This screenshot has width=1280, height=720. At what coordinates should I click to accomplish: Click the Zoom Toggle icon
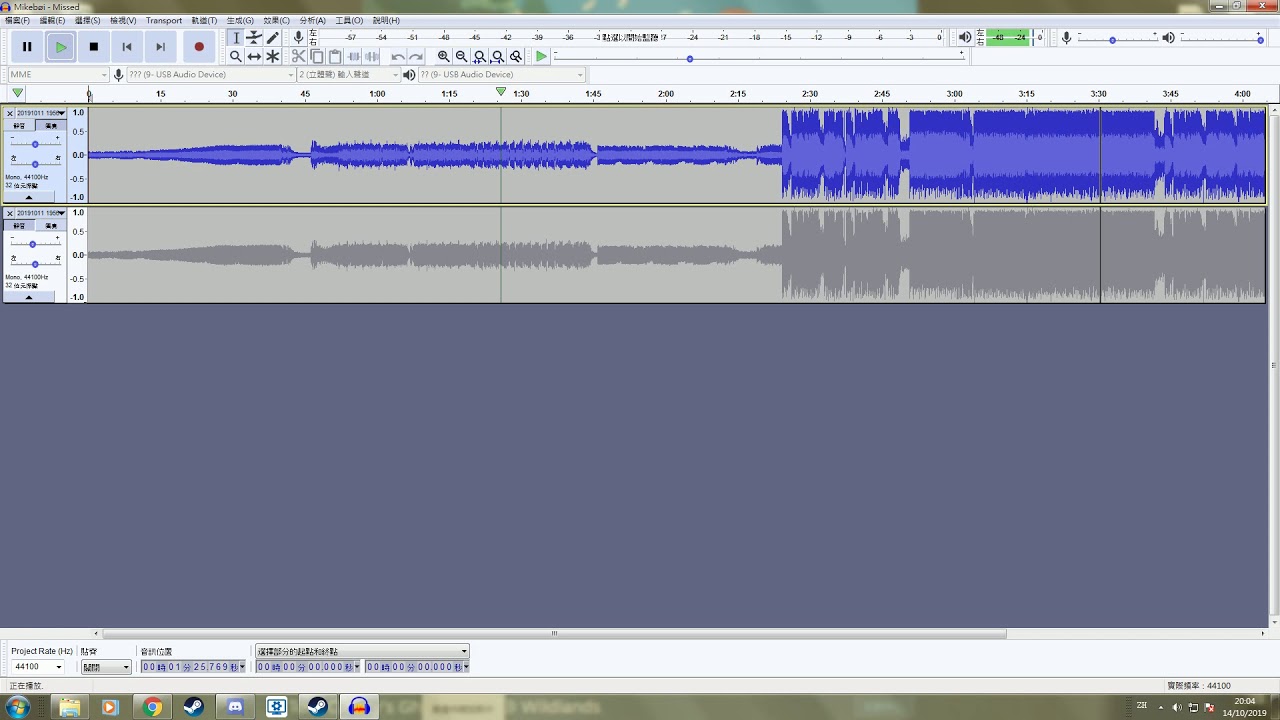515,57
